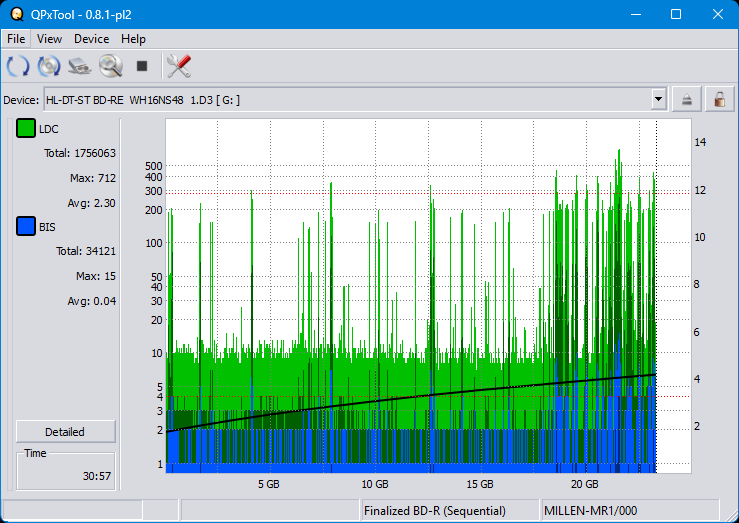The image size is (739, 523).
Task: Stop the test with the square icon
Action: [142, 67]
